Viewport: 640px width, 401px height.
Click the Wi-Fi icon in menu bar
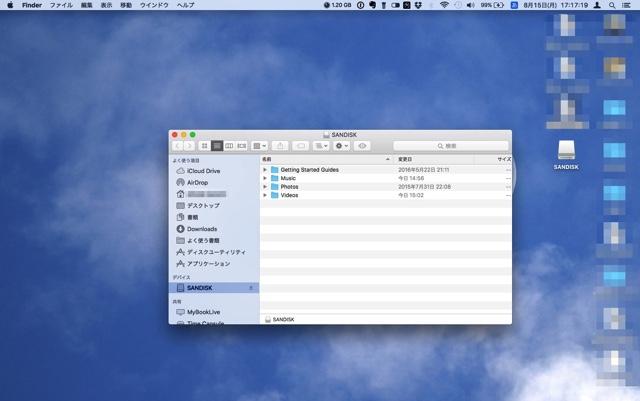(x=443, y=5)
